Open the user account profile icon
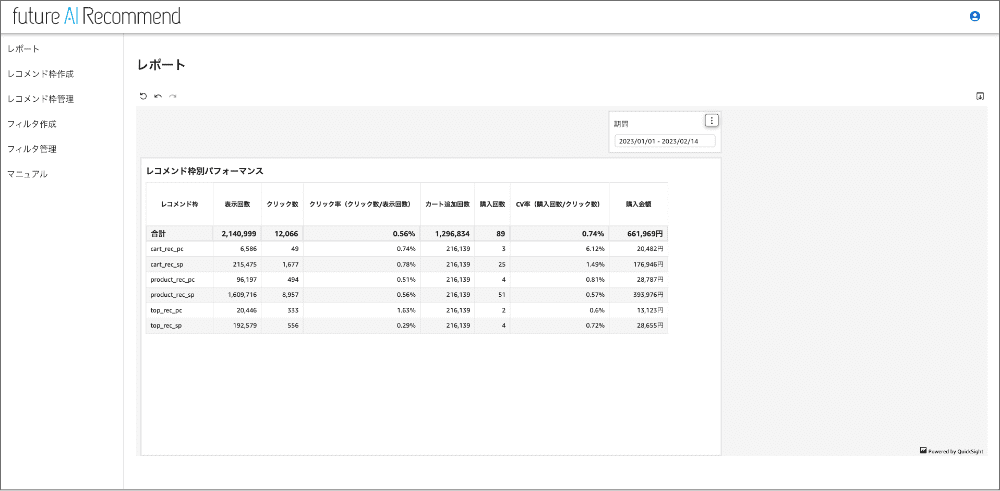The image size is (1000, 491). 975,16
